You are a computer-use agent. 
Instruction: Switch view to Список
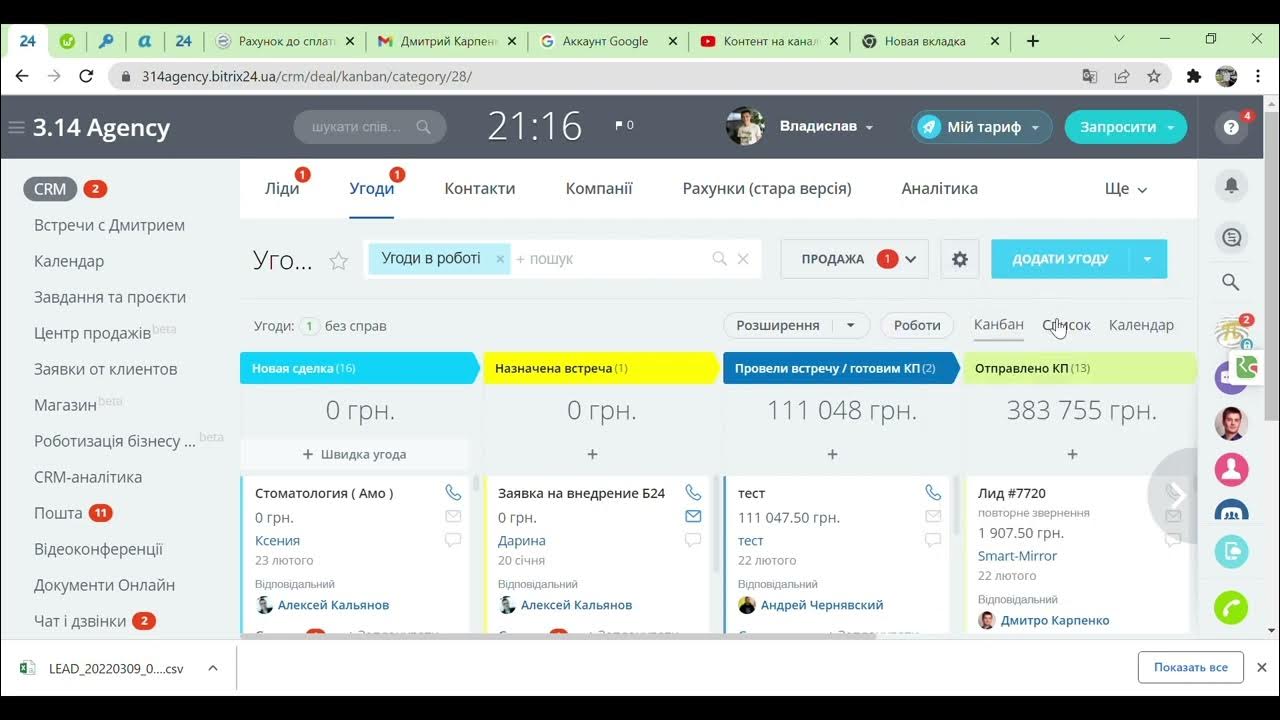pos(1067,325)
